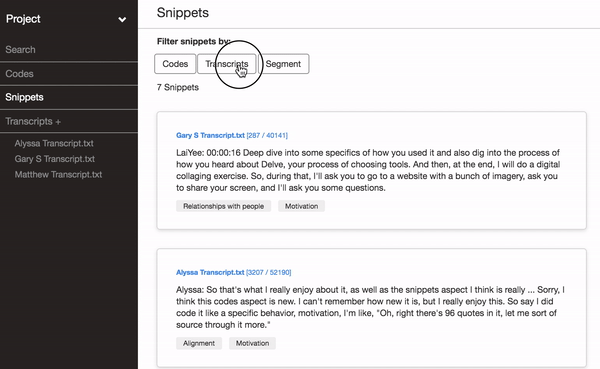The image size is (600, 369).
Task: Click the 7 Snippets count text
Action: click(x=178, y=87)
